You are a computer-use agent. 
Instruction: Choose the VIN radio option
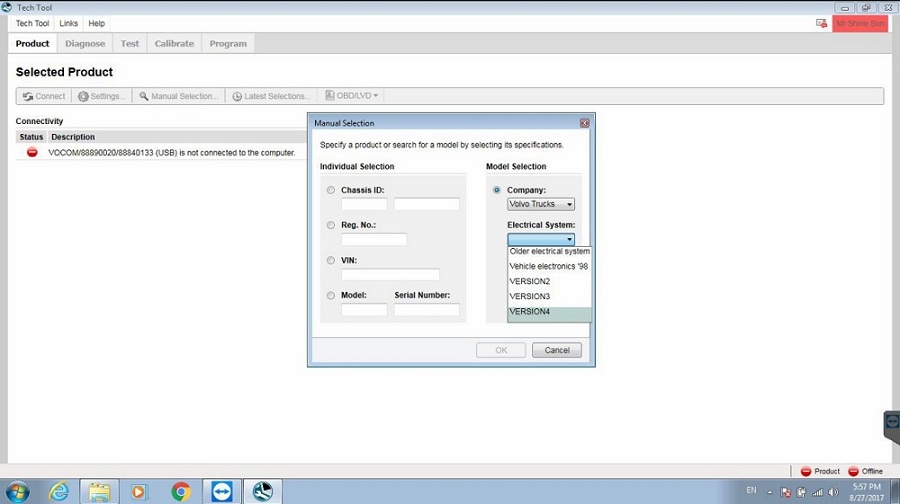tap(331, 260)
